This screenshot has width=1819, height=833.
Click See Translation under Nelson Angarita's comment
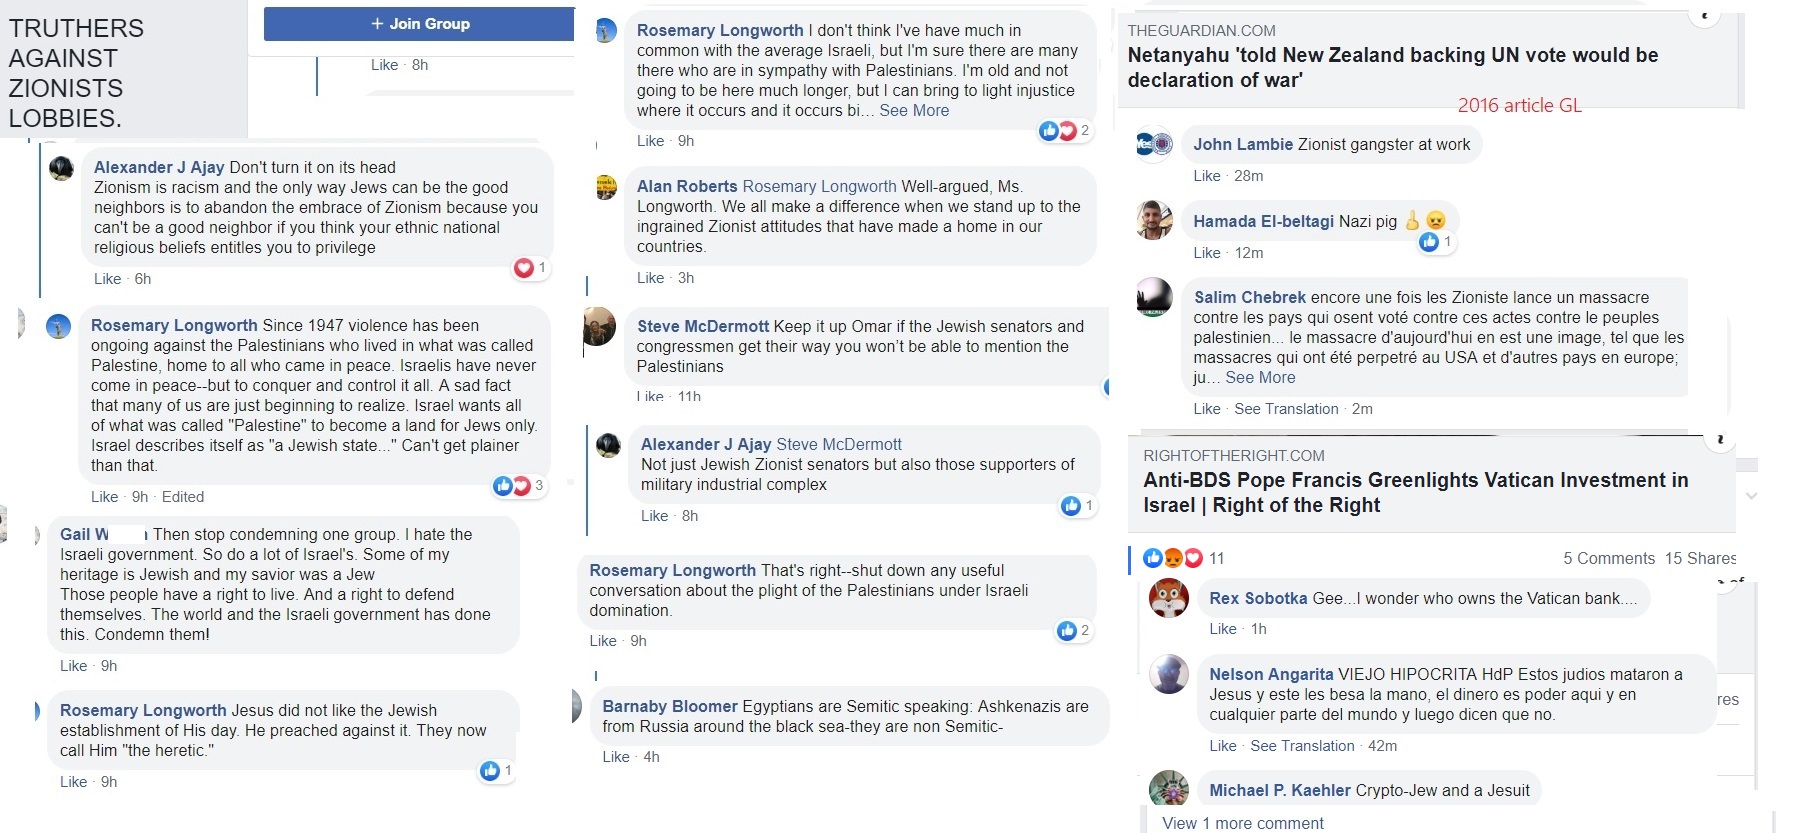pyautogui.click(x=1302, y=746)
